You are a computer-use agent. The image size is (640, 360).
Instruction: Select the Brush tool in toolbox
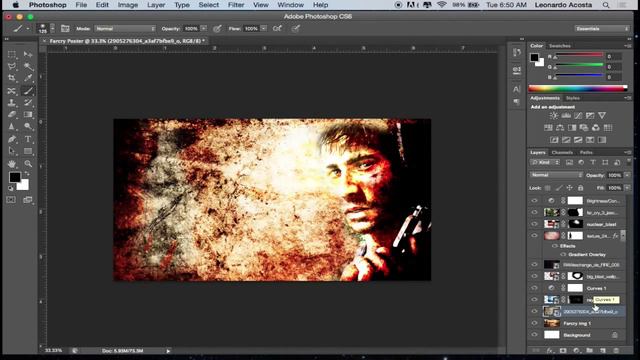pyautogui.click(x=28, y=91)
